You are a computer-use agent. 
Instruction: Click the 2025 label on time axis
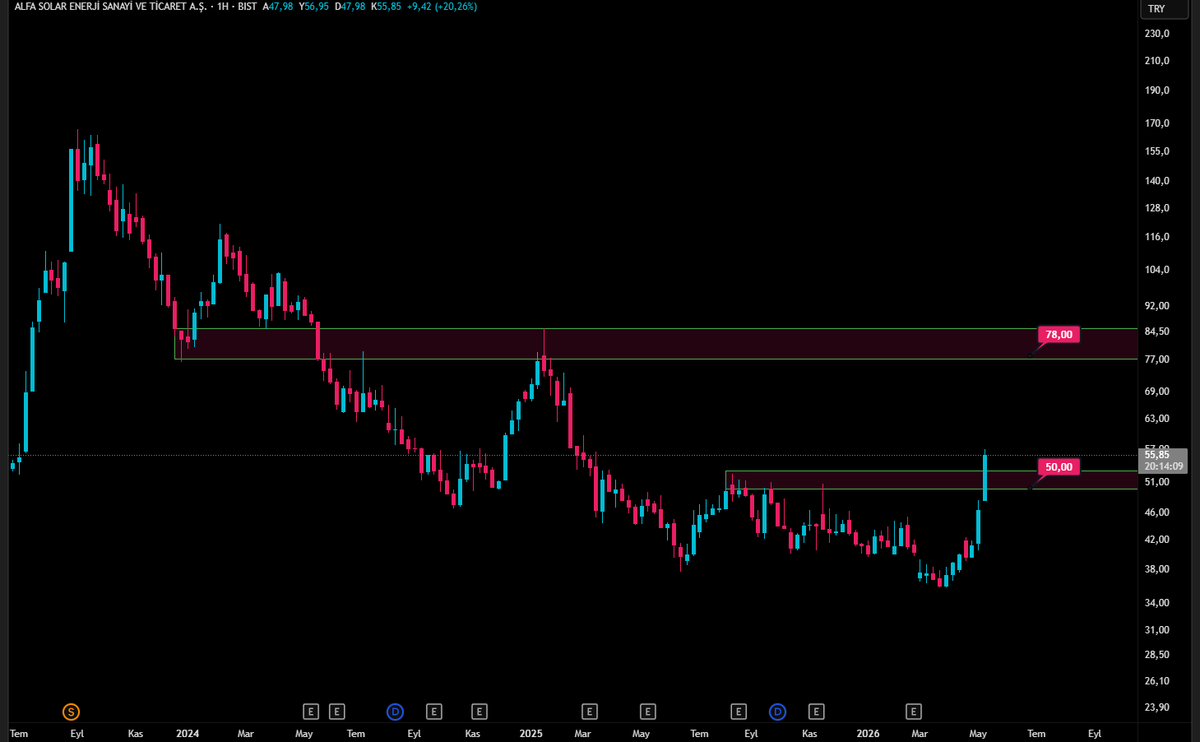coord(531,733)
